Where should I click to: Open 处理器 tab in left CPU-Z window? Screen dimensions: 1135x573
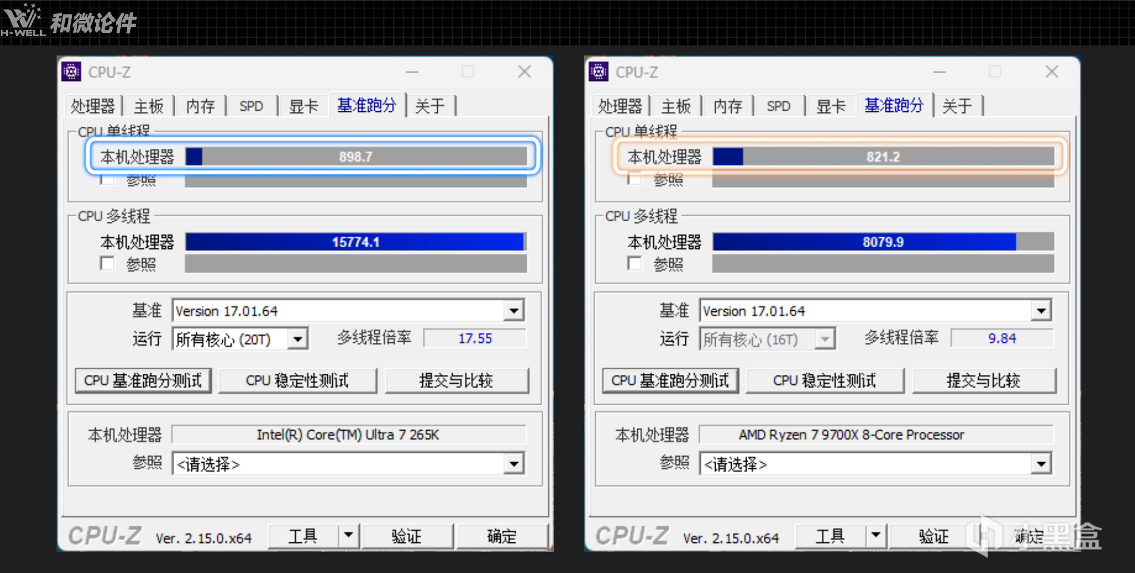point(93,106)
